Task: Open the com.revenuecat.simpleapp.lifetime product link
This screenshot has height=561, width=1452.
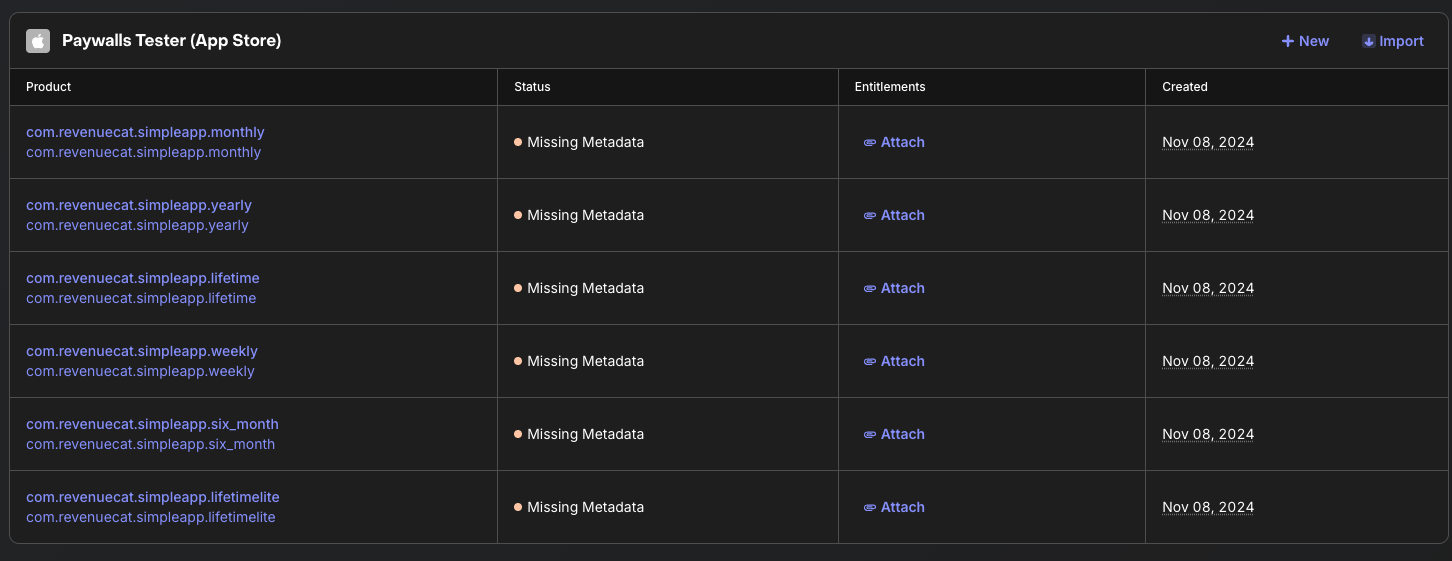Action: coord(142,278)
